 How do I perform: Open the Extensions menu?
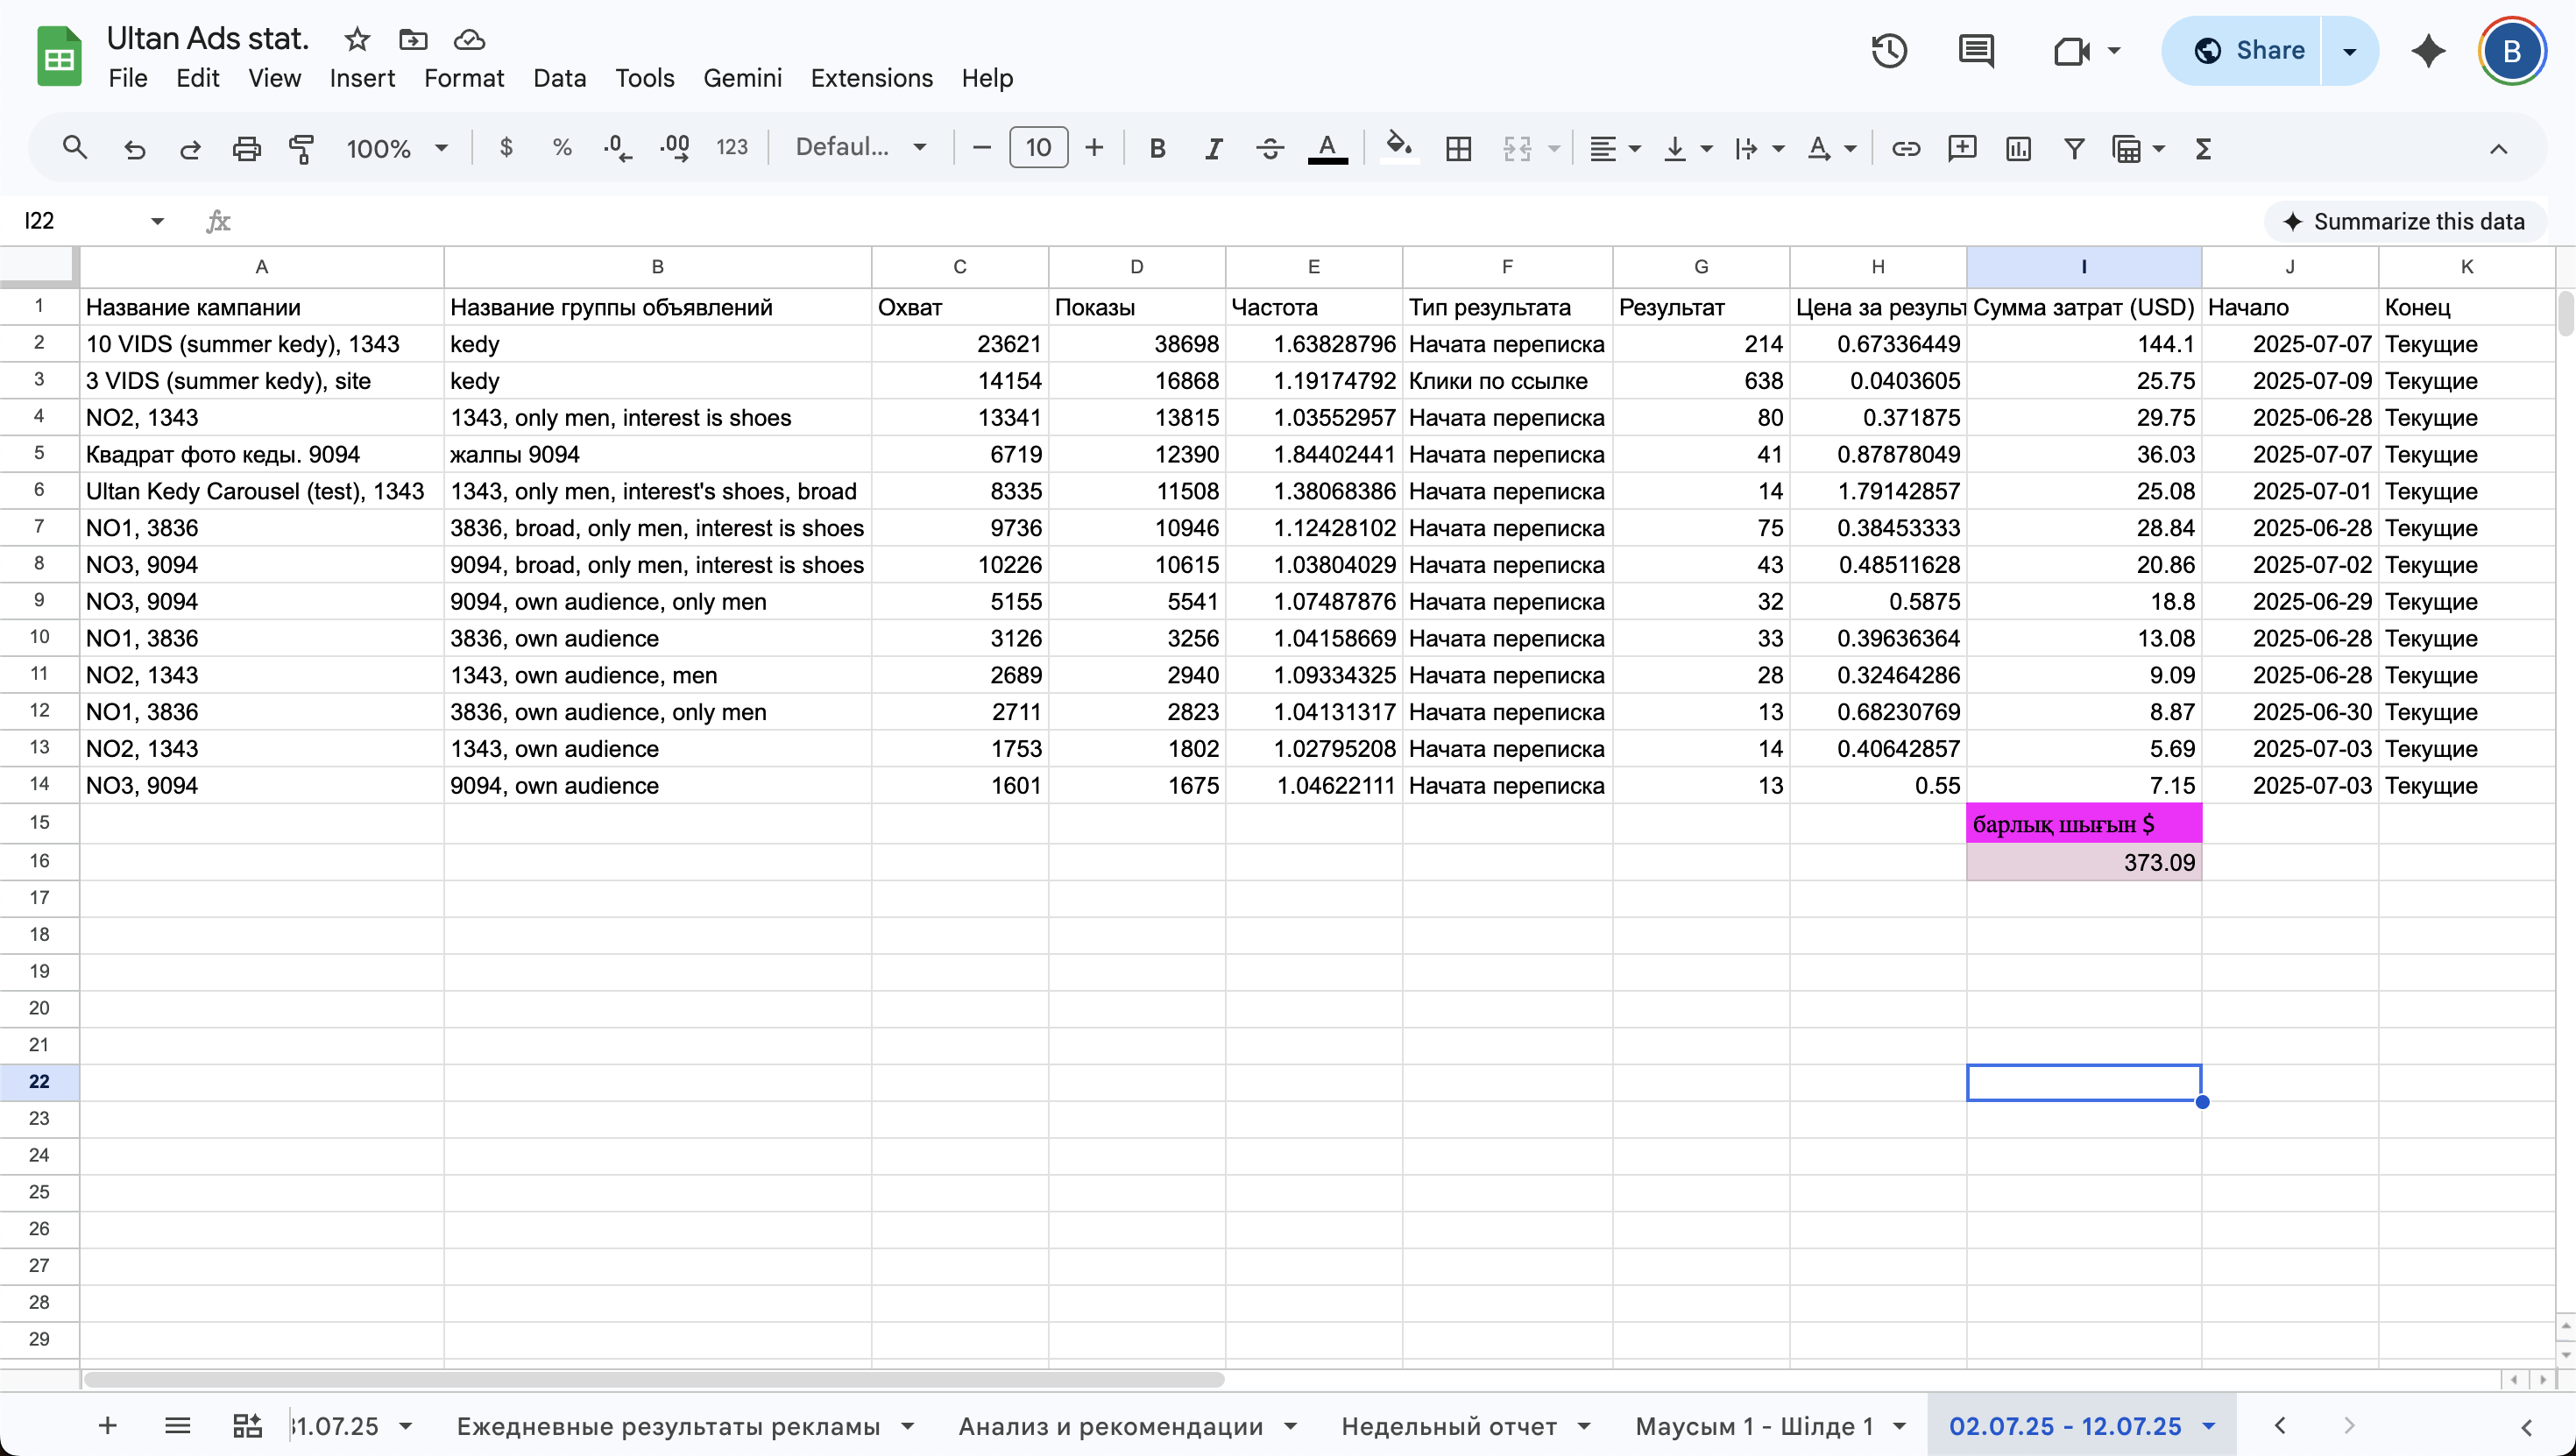coord(871,78)
